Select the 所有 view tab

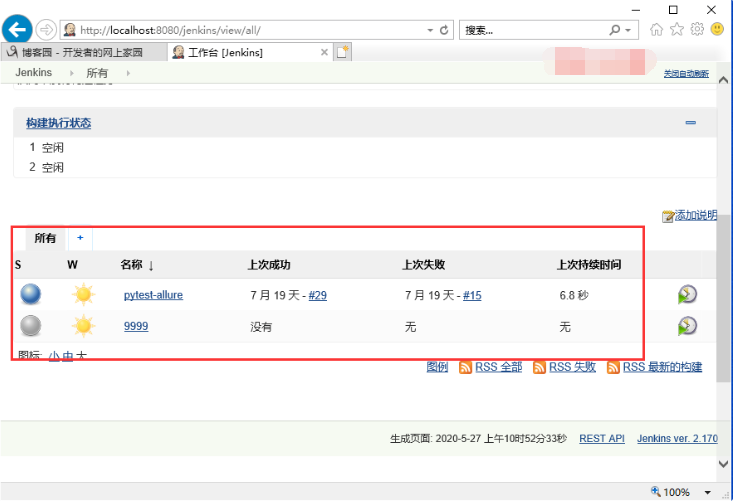coord(45,238)
